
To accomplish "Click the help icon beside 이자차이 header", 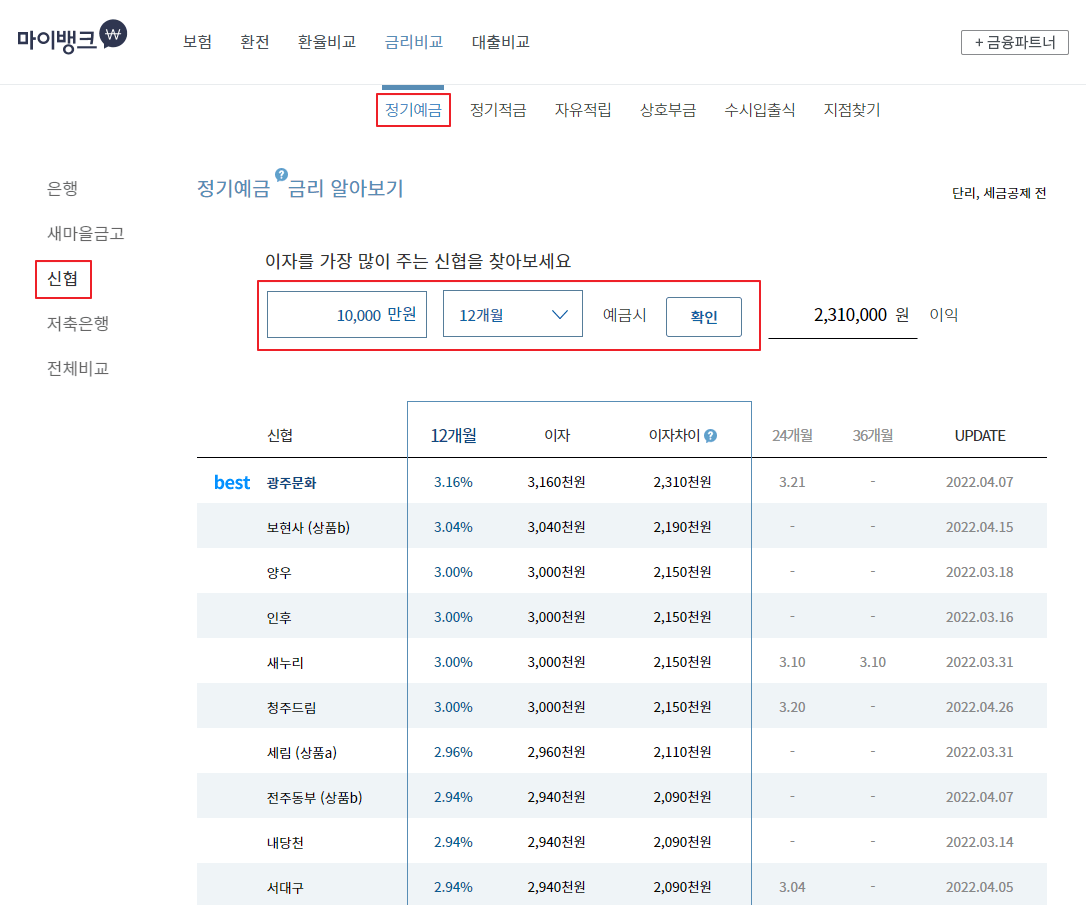I will click(711, 436).
